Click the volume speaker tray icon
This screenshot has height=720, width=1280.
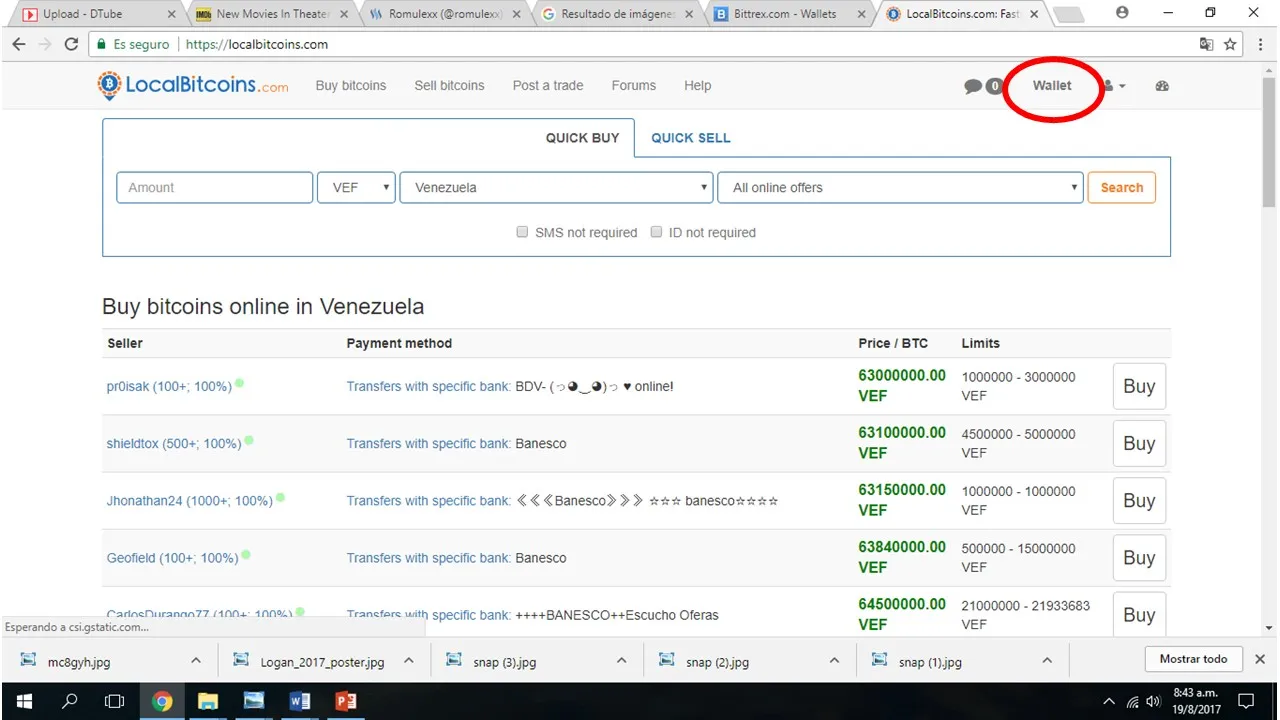(x=1153, y=701)
